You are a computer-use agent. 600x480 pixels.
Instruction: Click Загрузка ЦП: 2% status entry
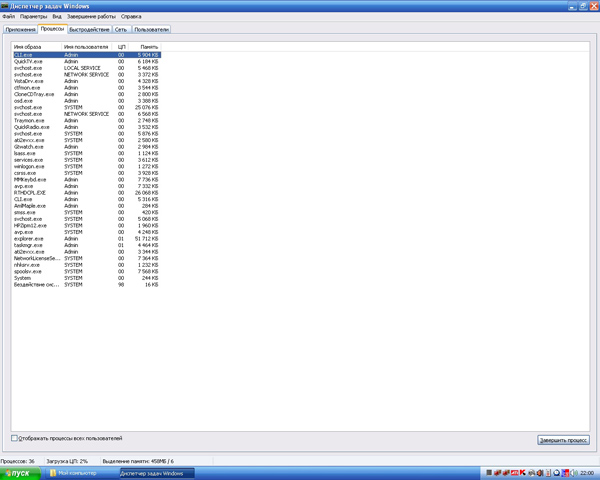pyautogui.click(x=67, y=461)
